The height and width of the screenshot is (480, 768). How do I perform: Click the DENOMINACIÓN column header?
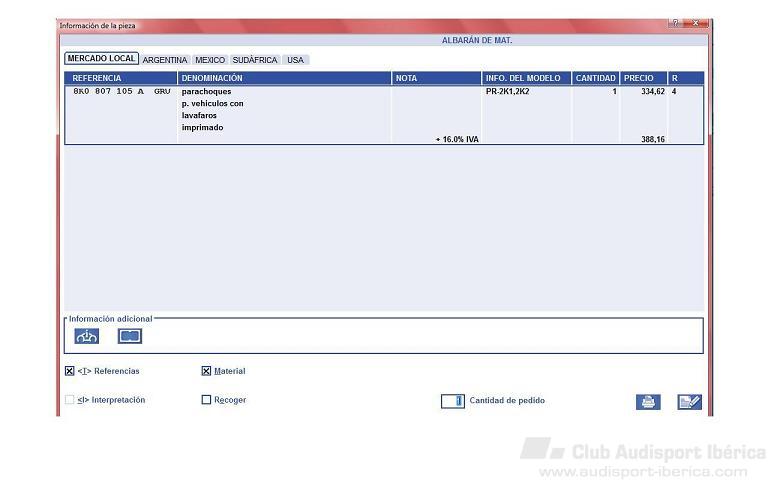(x=284, y=78)
